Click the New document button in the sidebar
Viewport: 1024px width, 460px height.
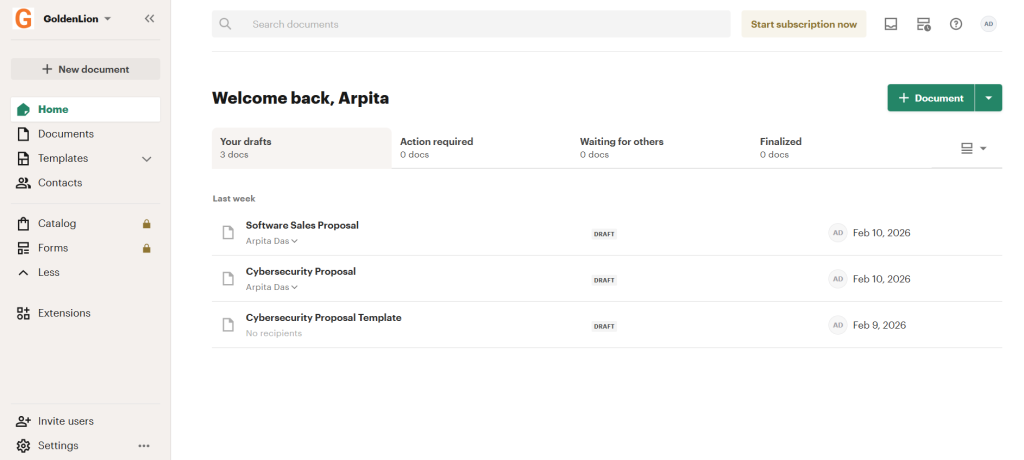click(x=86, y=69)
